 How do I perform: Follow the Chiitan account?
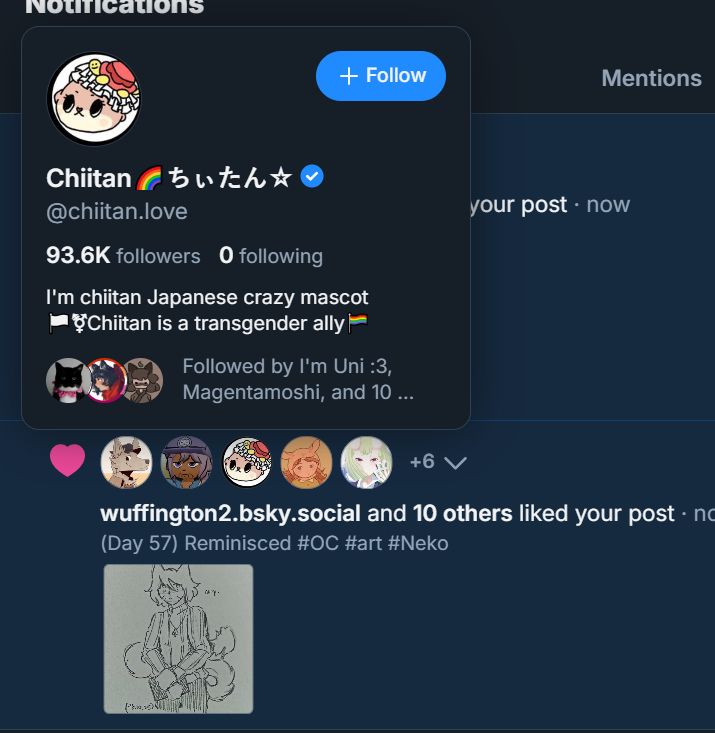click(381, 76)
